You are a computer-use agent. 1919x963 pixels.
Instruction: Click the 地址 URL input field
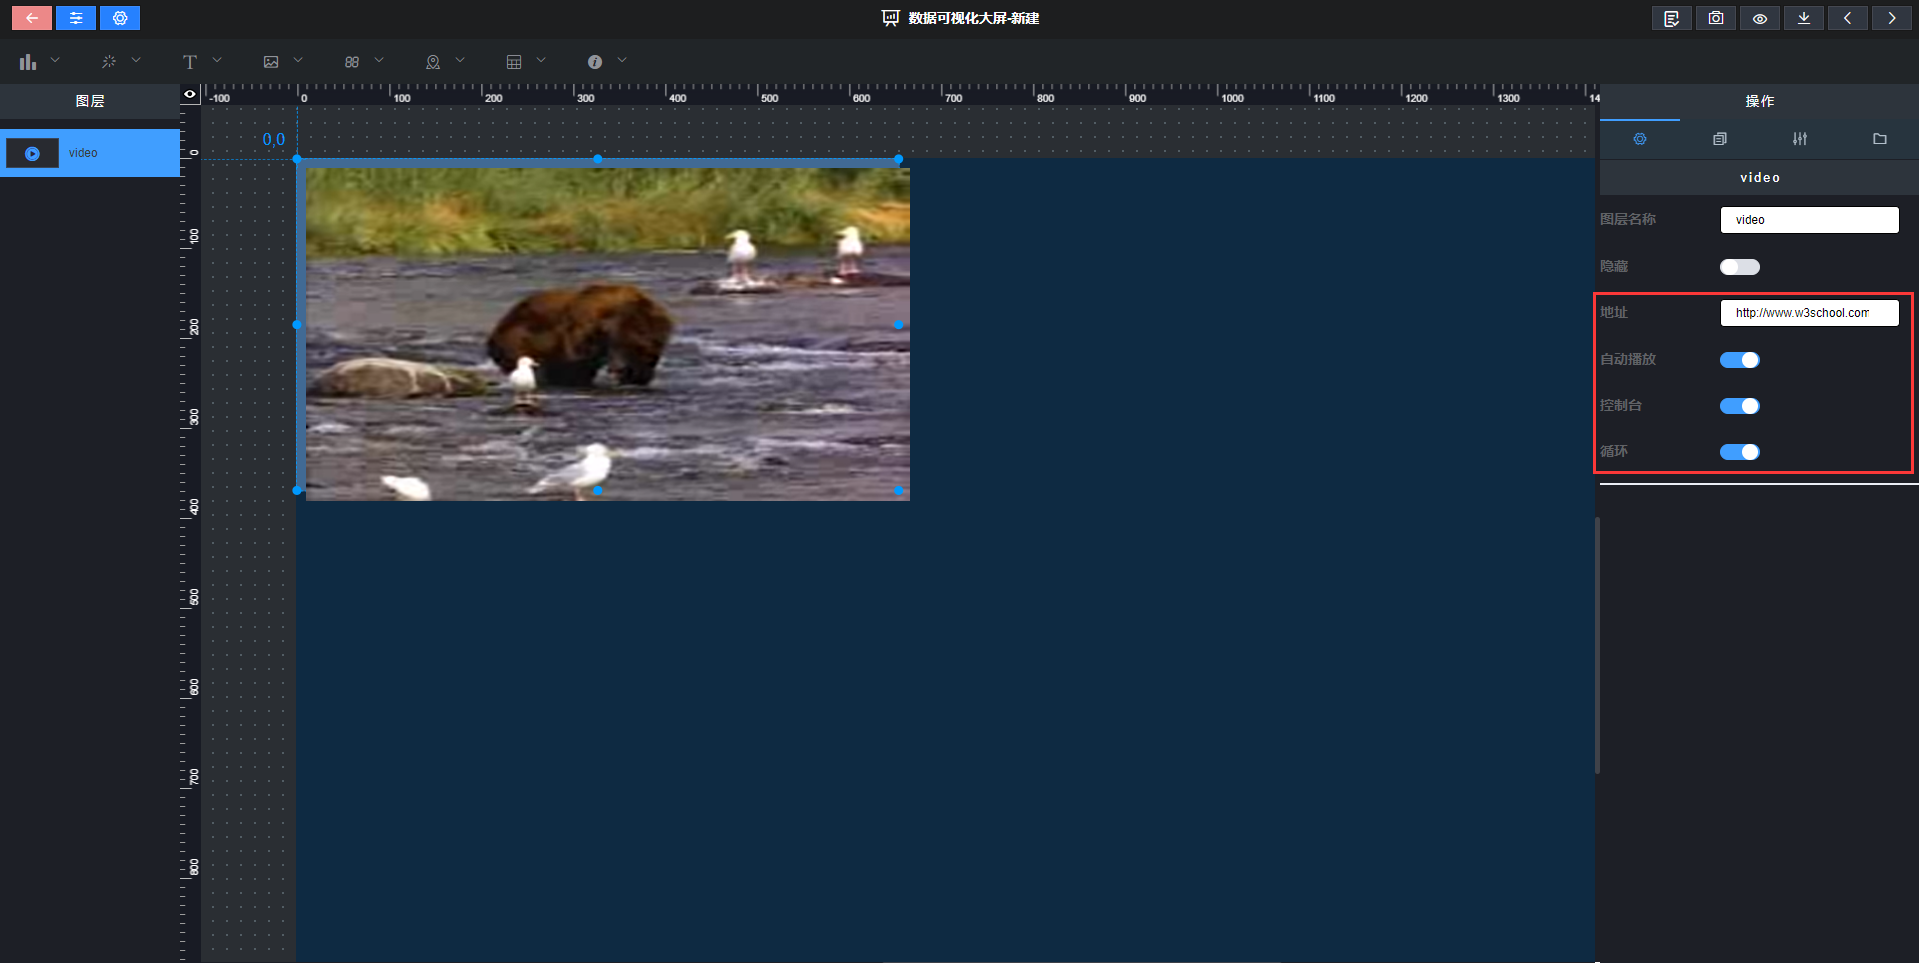tap(1809, 313)
